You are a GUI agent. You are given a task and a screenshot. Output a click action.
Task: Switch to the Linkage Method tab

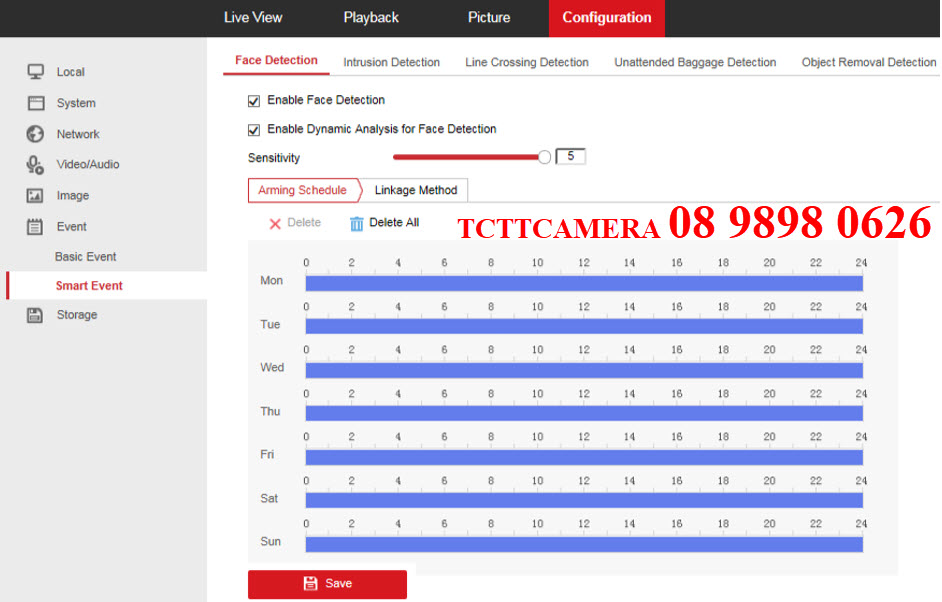point(415,190)
